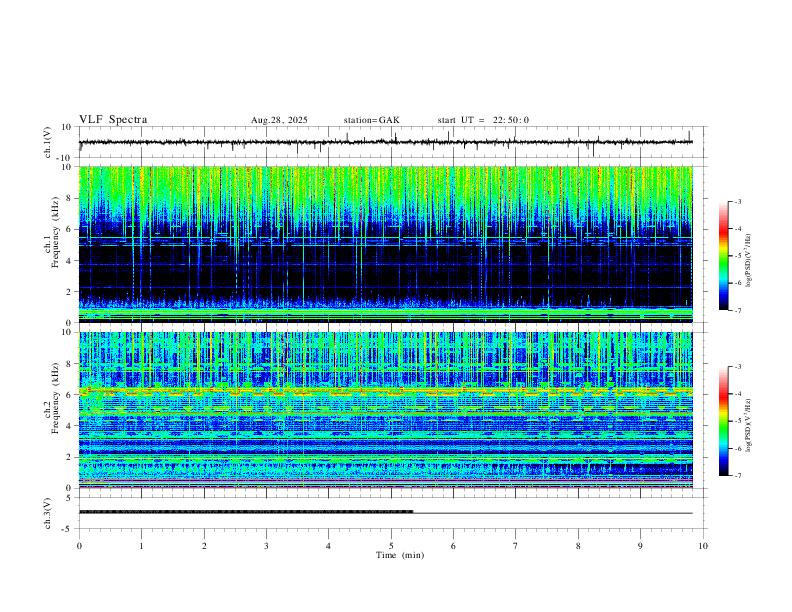This screenshot has height=612, width=792.
Task: Click the time axis tick label "9"
Action: point(640,546)
